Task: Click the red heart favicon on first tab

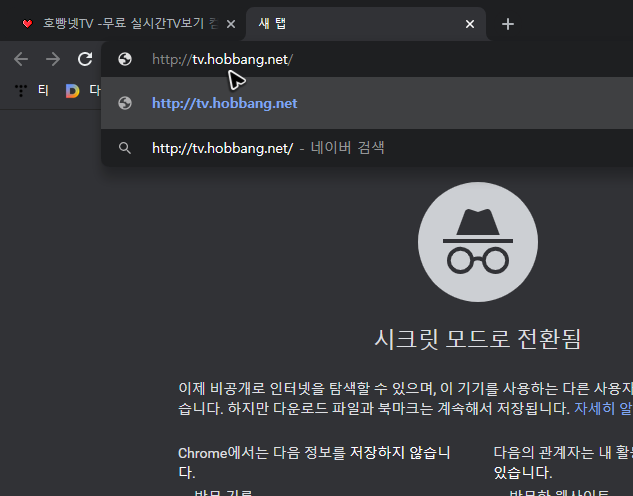Action: point(27,24)
